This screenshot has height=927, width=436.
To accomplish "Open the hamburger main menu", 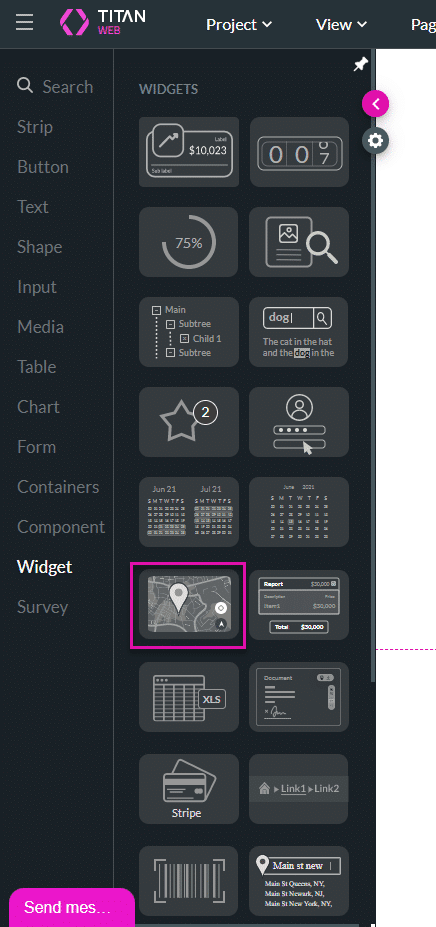I will (25, 22).
